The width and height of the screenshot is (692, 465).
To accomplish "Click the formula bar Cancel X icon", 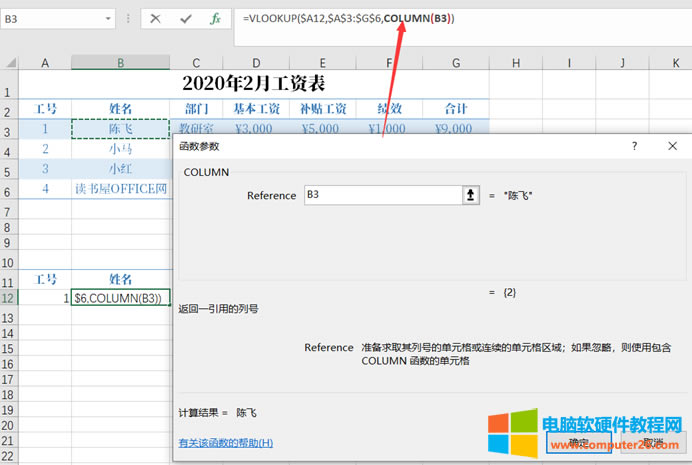I will (x=157, y=19).
